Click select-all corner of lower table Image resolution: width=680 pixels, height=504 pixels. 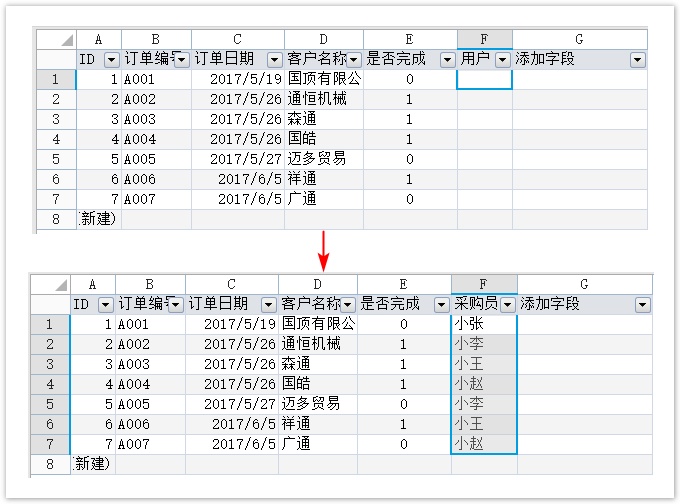point(49,285)
